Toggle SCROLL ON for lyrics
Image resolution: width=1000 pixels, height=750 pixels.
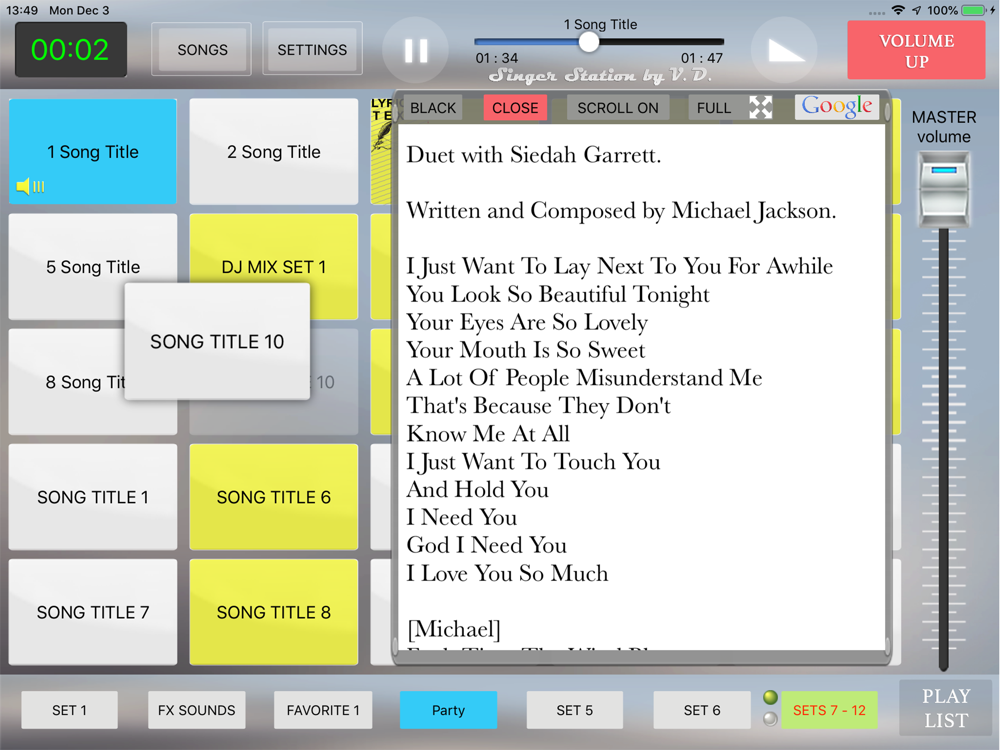pos(618,108)
